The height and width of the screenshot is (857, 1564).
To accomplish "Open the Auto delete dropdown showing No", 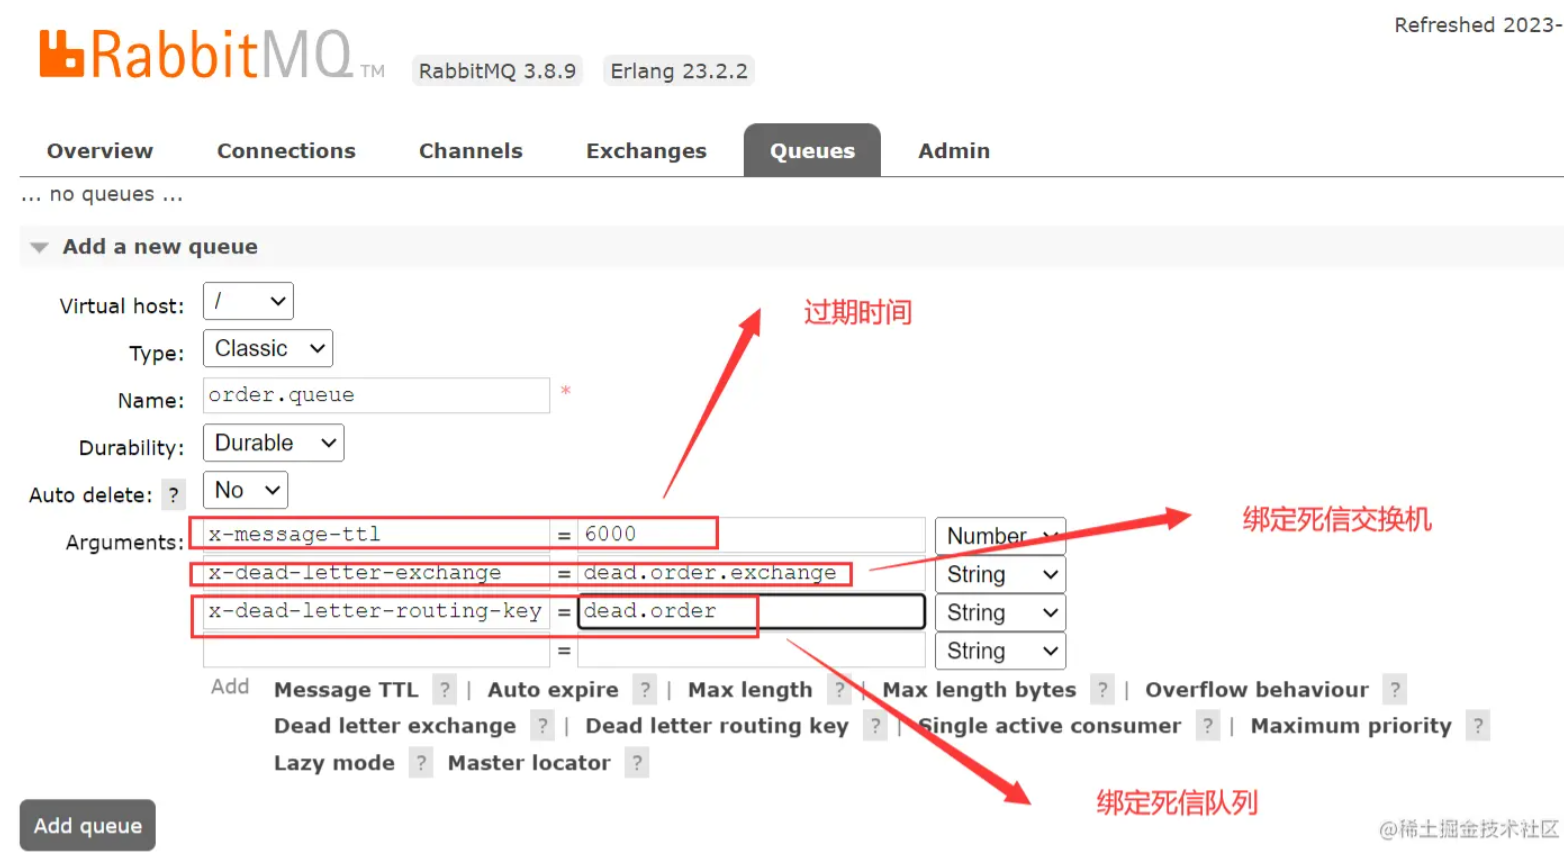I will pos(245,490).
